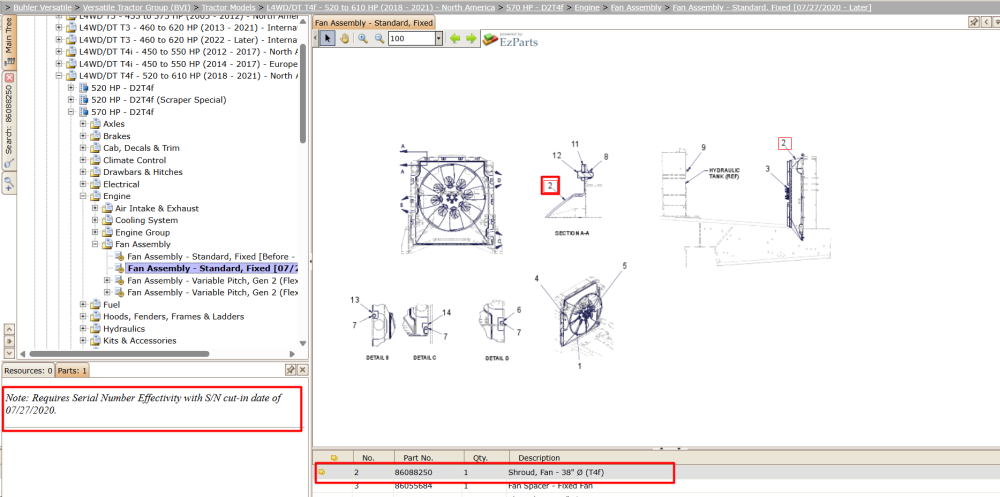This screenshot has width=1000, height=497.
Task: Open Versatile Tractor Group (BVI) breadcrumb link
Action: point(137,7)
